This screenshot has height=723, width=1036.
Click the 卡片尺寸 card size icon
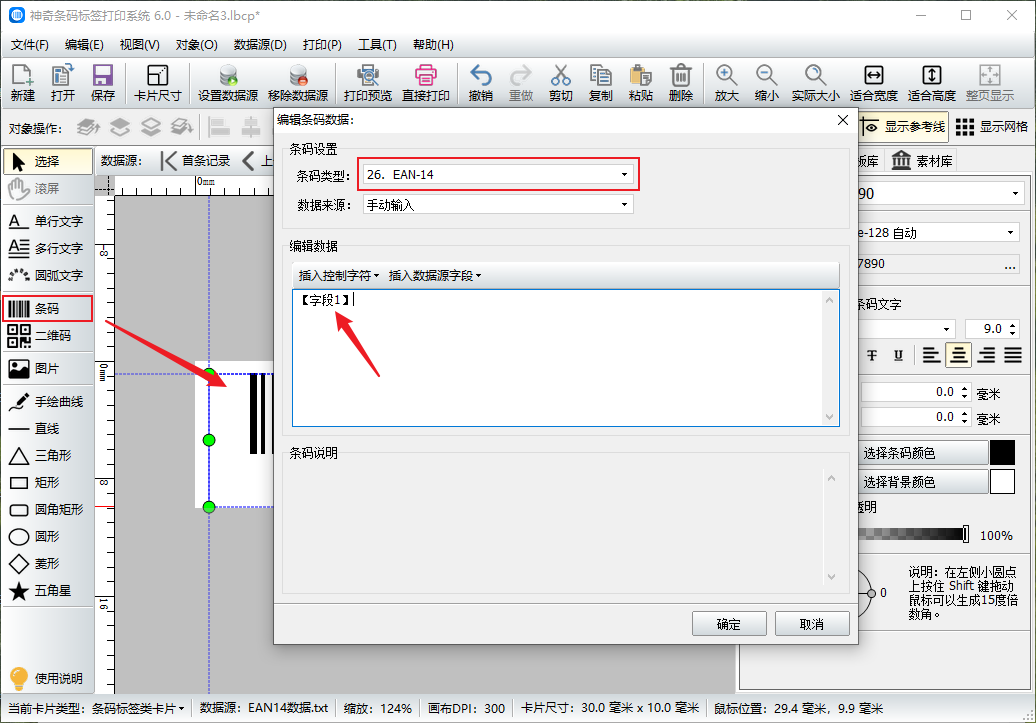point(157,83)
